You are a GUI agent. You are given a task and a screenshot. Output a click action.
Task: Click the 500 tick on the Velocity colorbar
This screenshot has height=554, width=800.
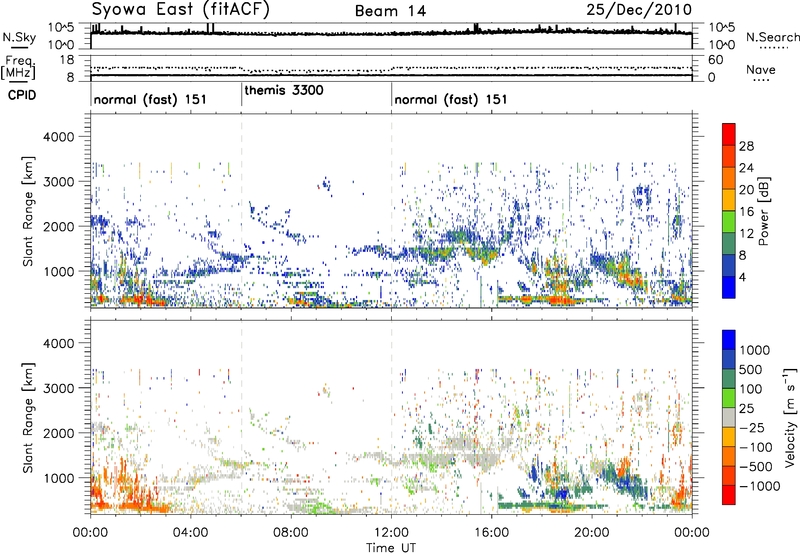click(x=751, y=369)
